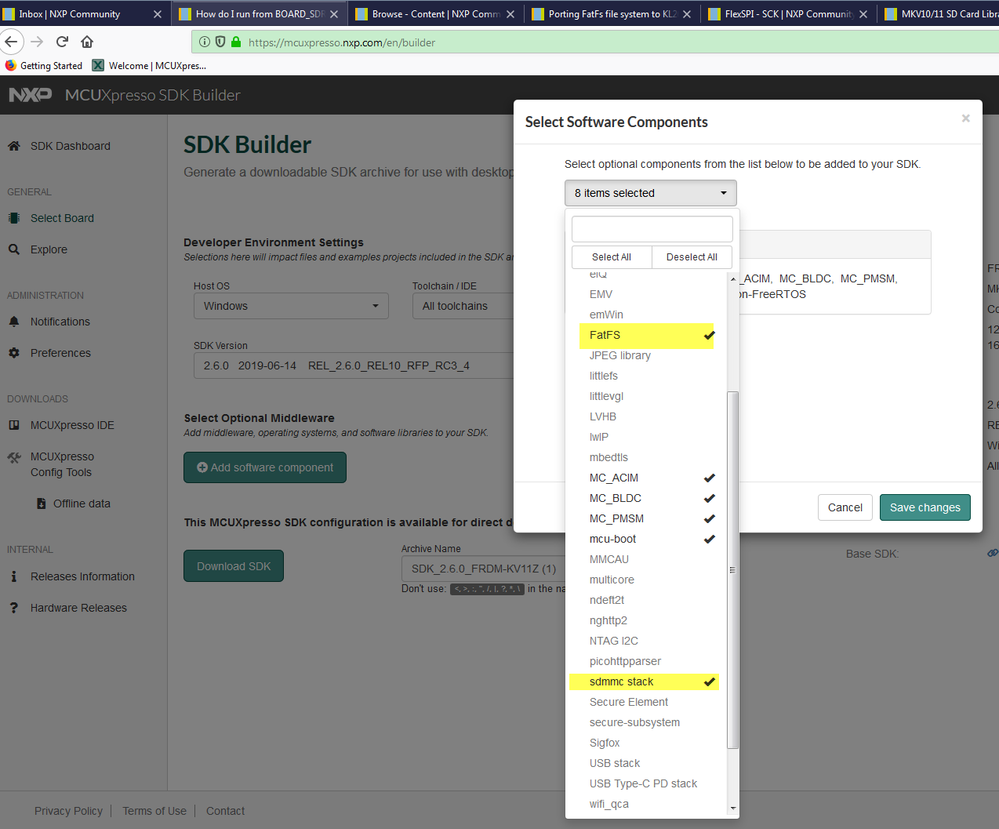Click the component search input field
The image size is (999, 829).
pyautogui.click(x=652, y=229)
